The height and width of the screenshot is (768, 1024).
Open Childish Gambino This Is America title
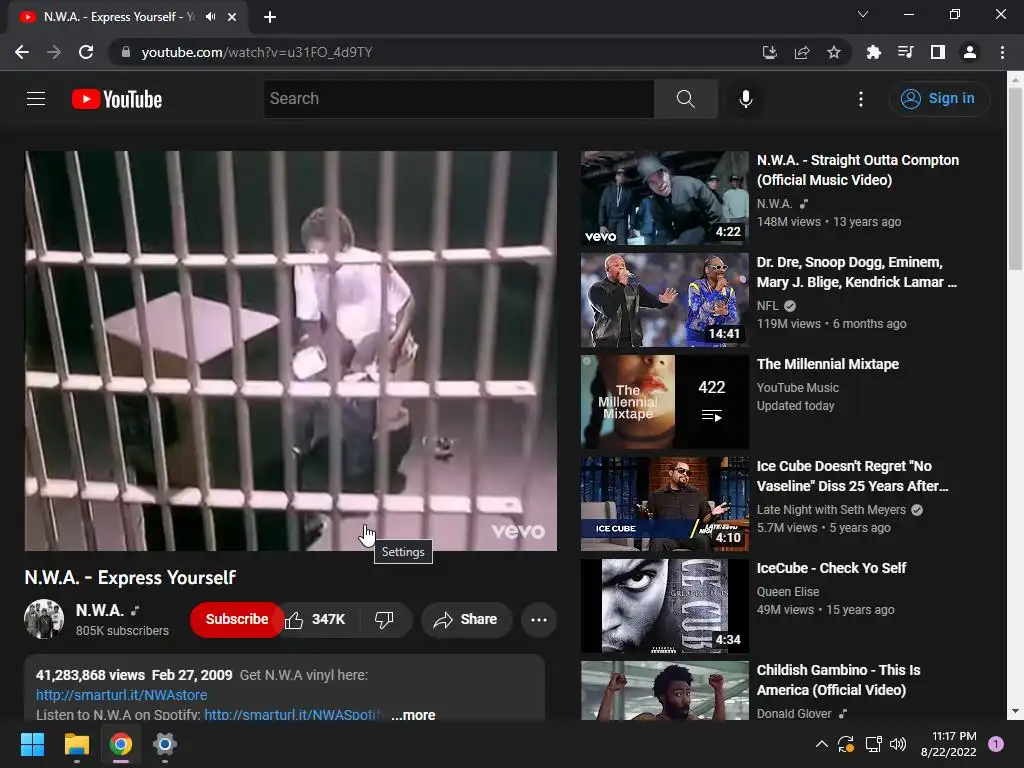[839, 680]
